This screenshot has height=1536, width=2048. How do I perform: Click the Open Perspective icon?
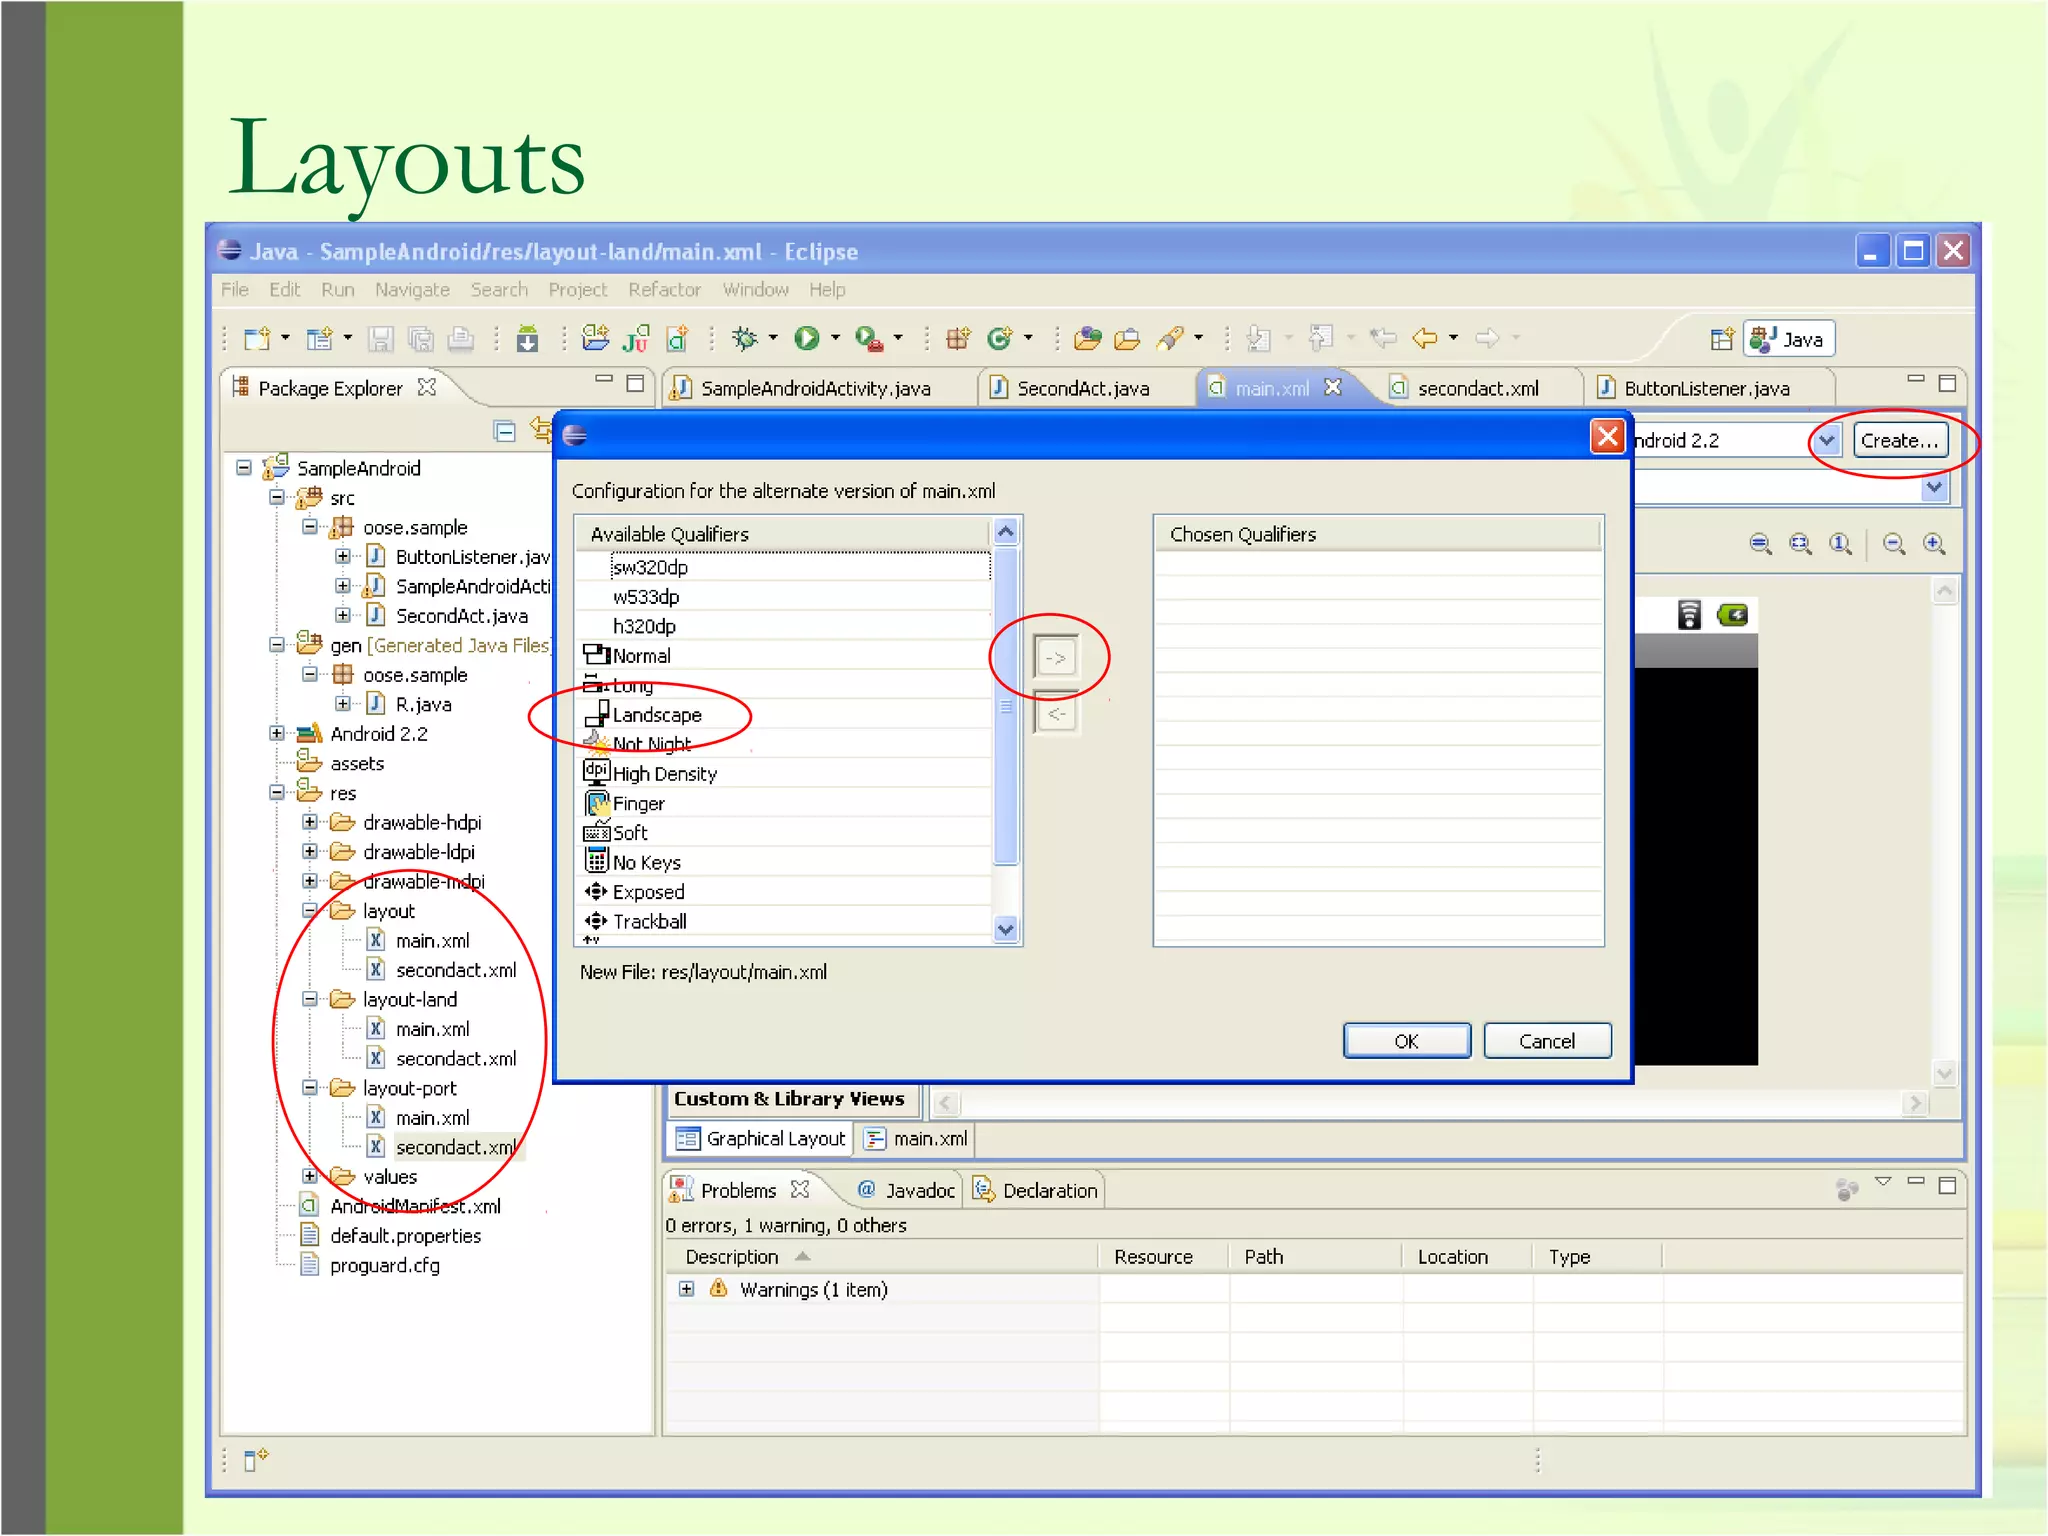1721,339
